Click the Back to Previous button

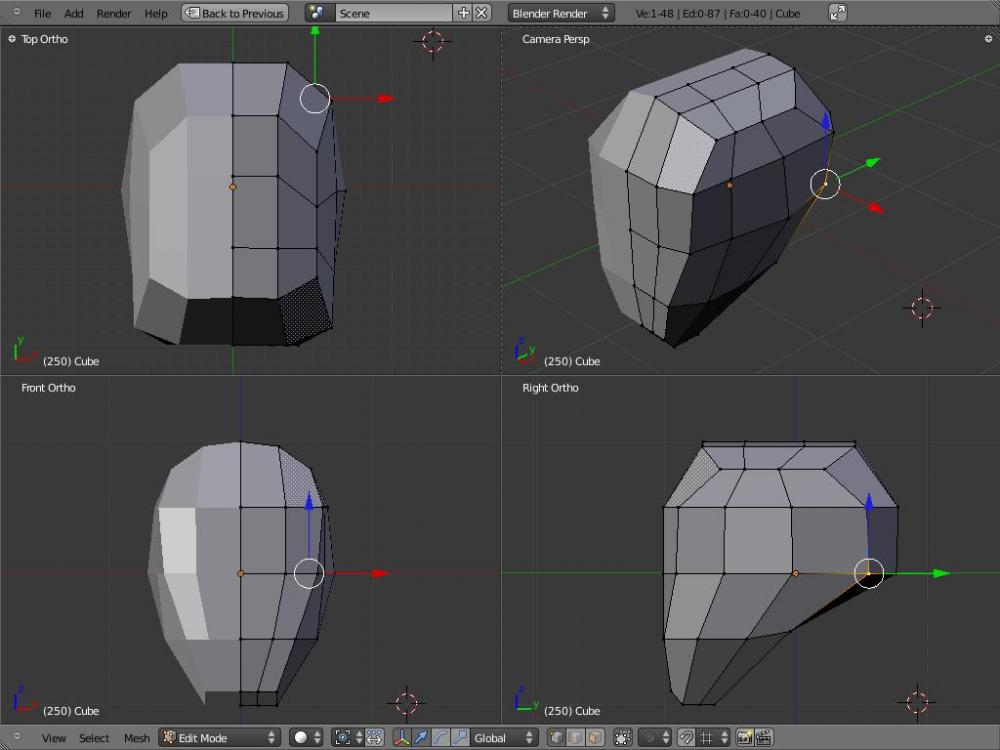(x=235, y=14)
